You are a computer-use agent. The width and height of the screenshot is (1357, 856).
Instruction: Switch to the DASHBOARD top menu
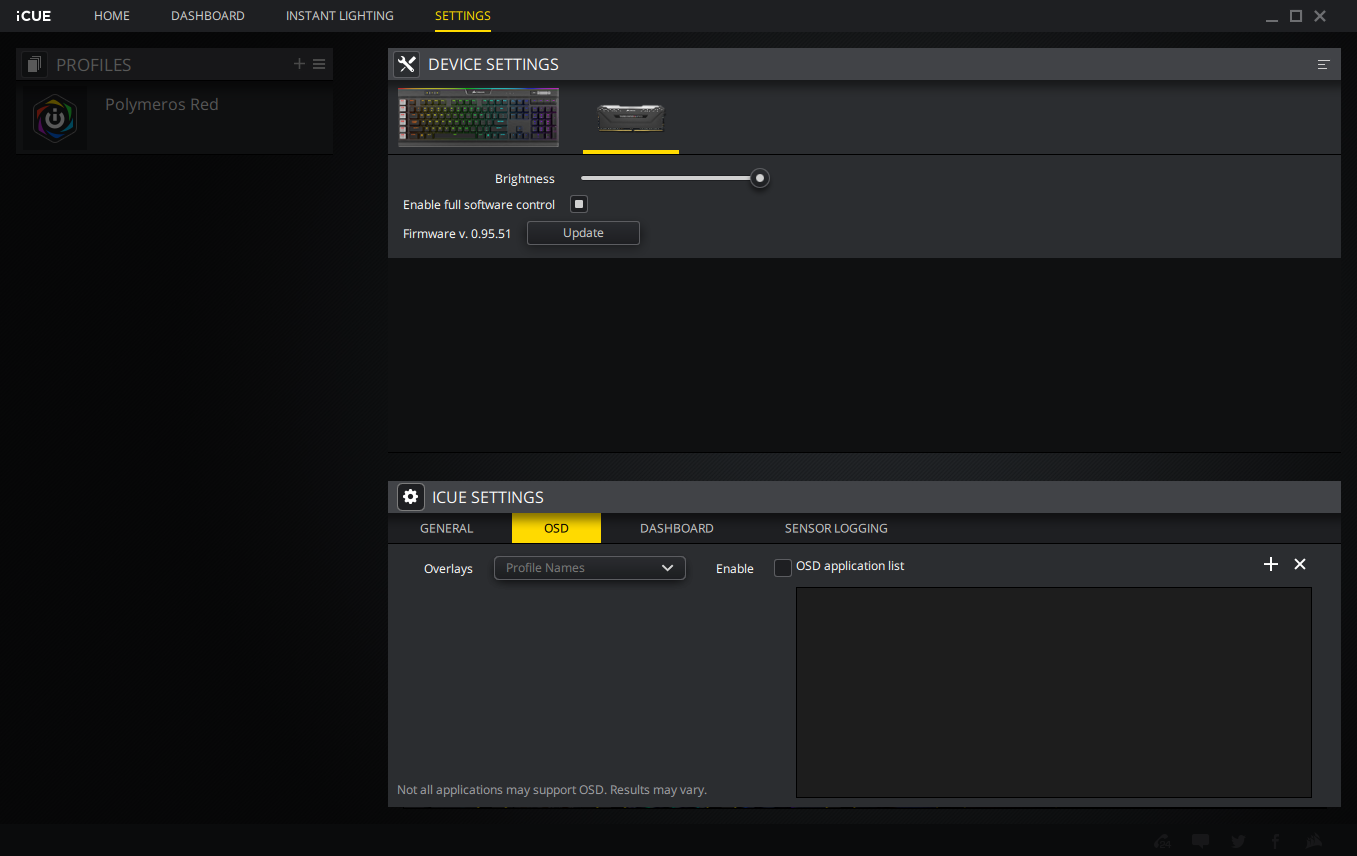coord(208,16)
